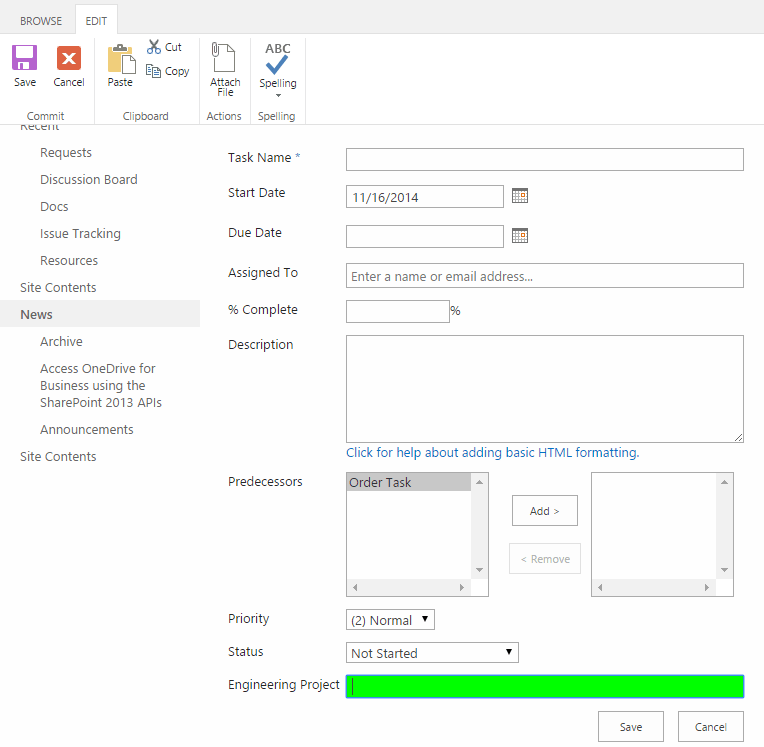This screenshot has height=747, width=764.
Task: Go to Discussion Board in sidebar
Action: pos(89,179)
